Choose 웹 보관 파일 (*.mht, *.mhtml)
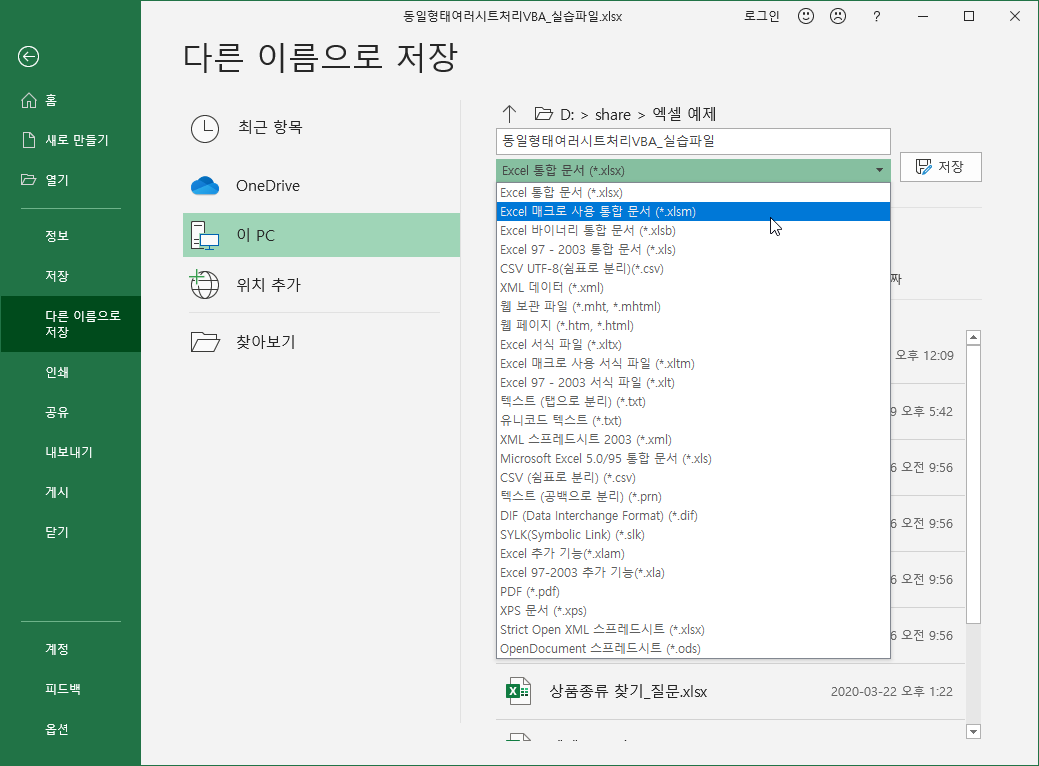The height and width of the screenshot is (766, 1039). 693,307
